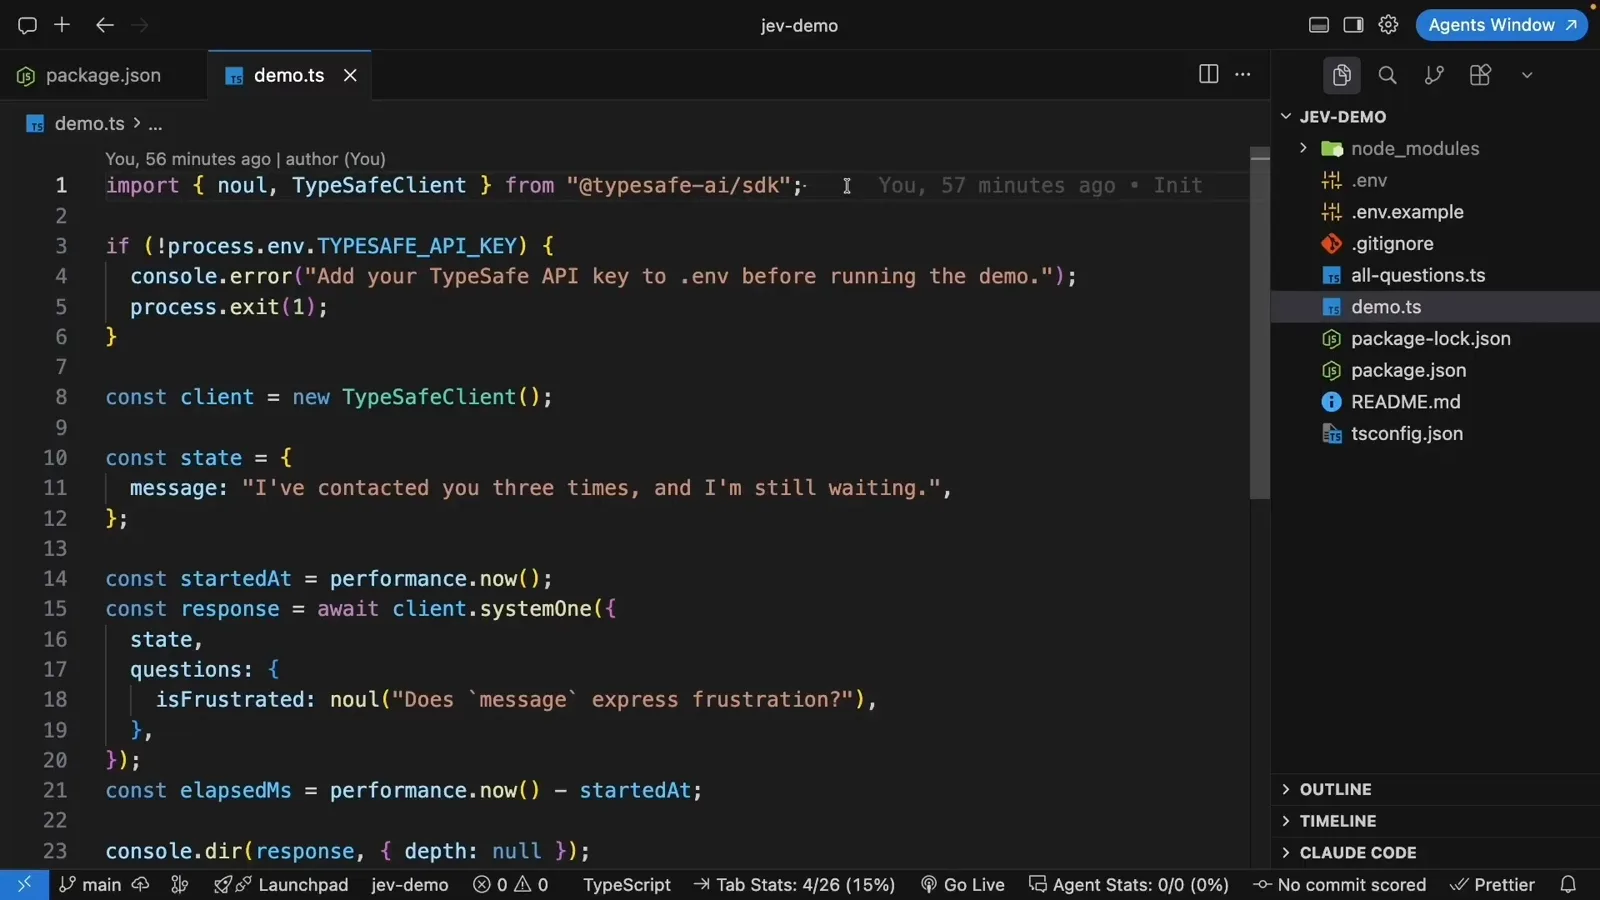Image resolution: width=1600 pixels, height=900 pixels.
Task: Open new chat from the top-left icon
Action: pos(27,25)
